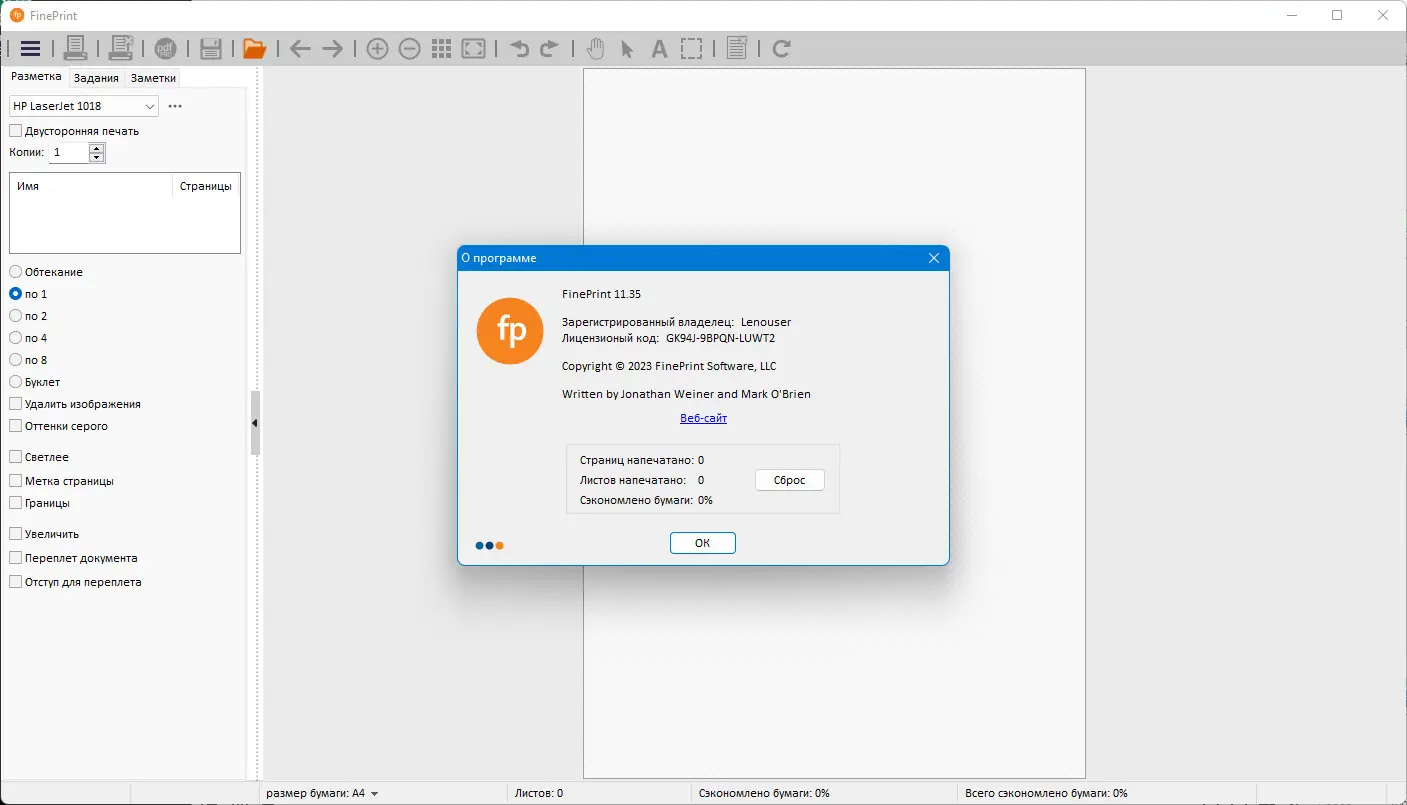Open the hamburger main menu
This screenshot has width=1407, height=805.
(x=30, y=48)
